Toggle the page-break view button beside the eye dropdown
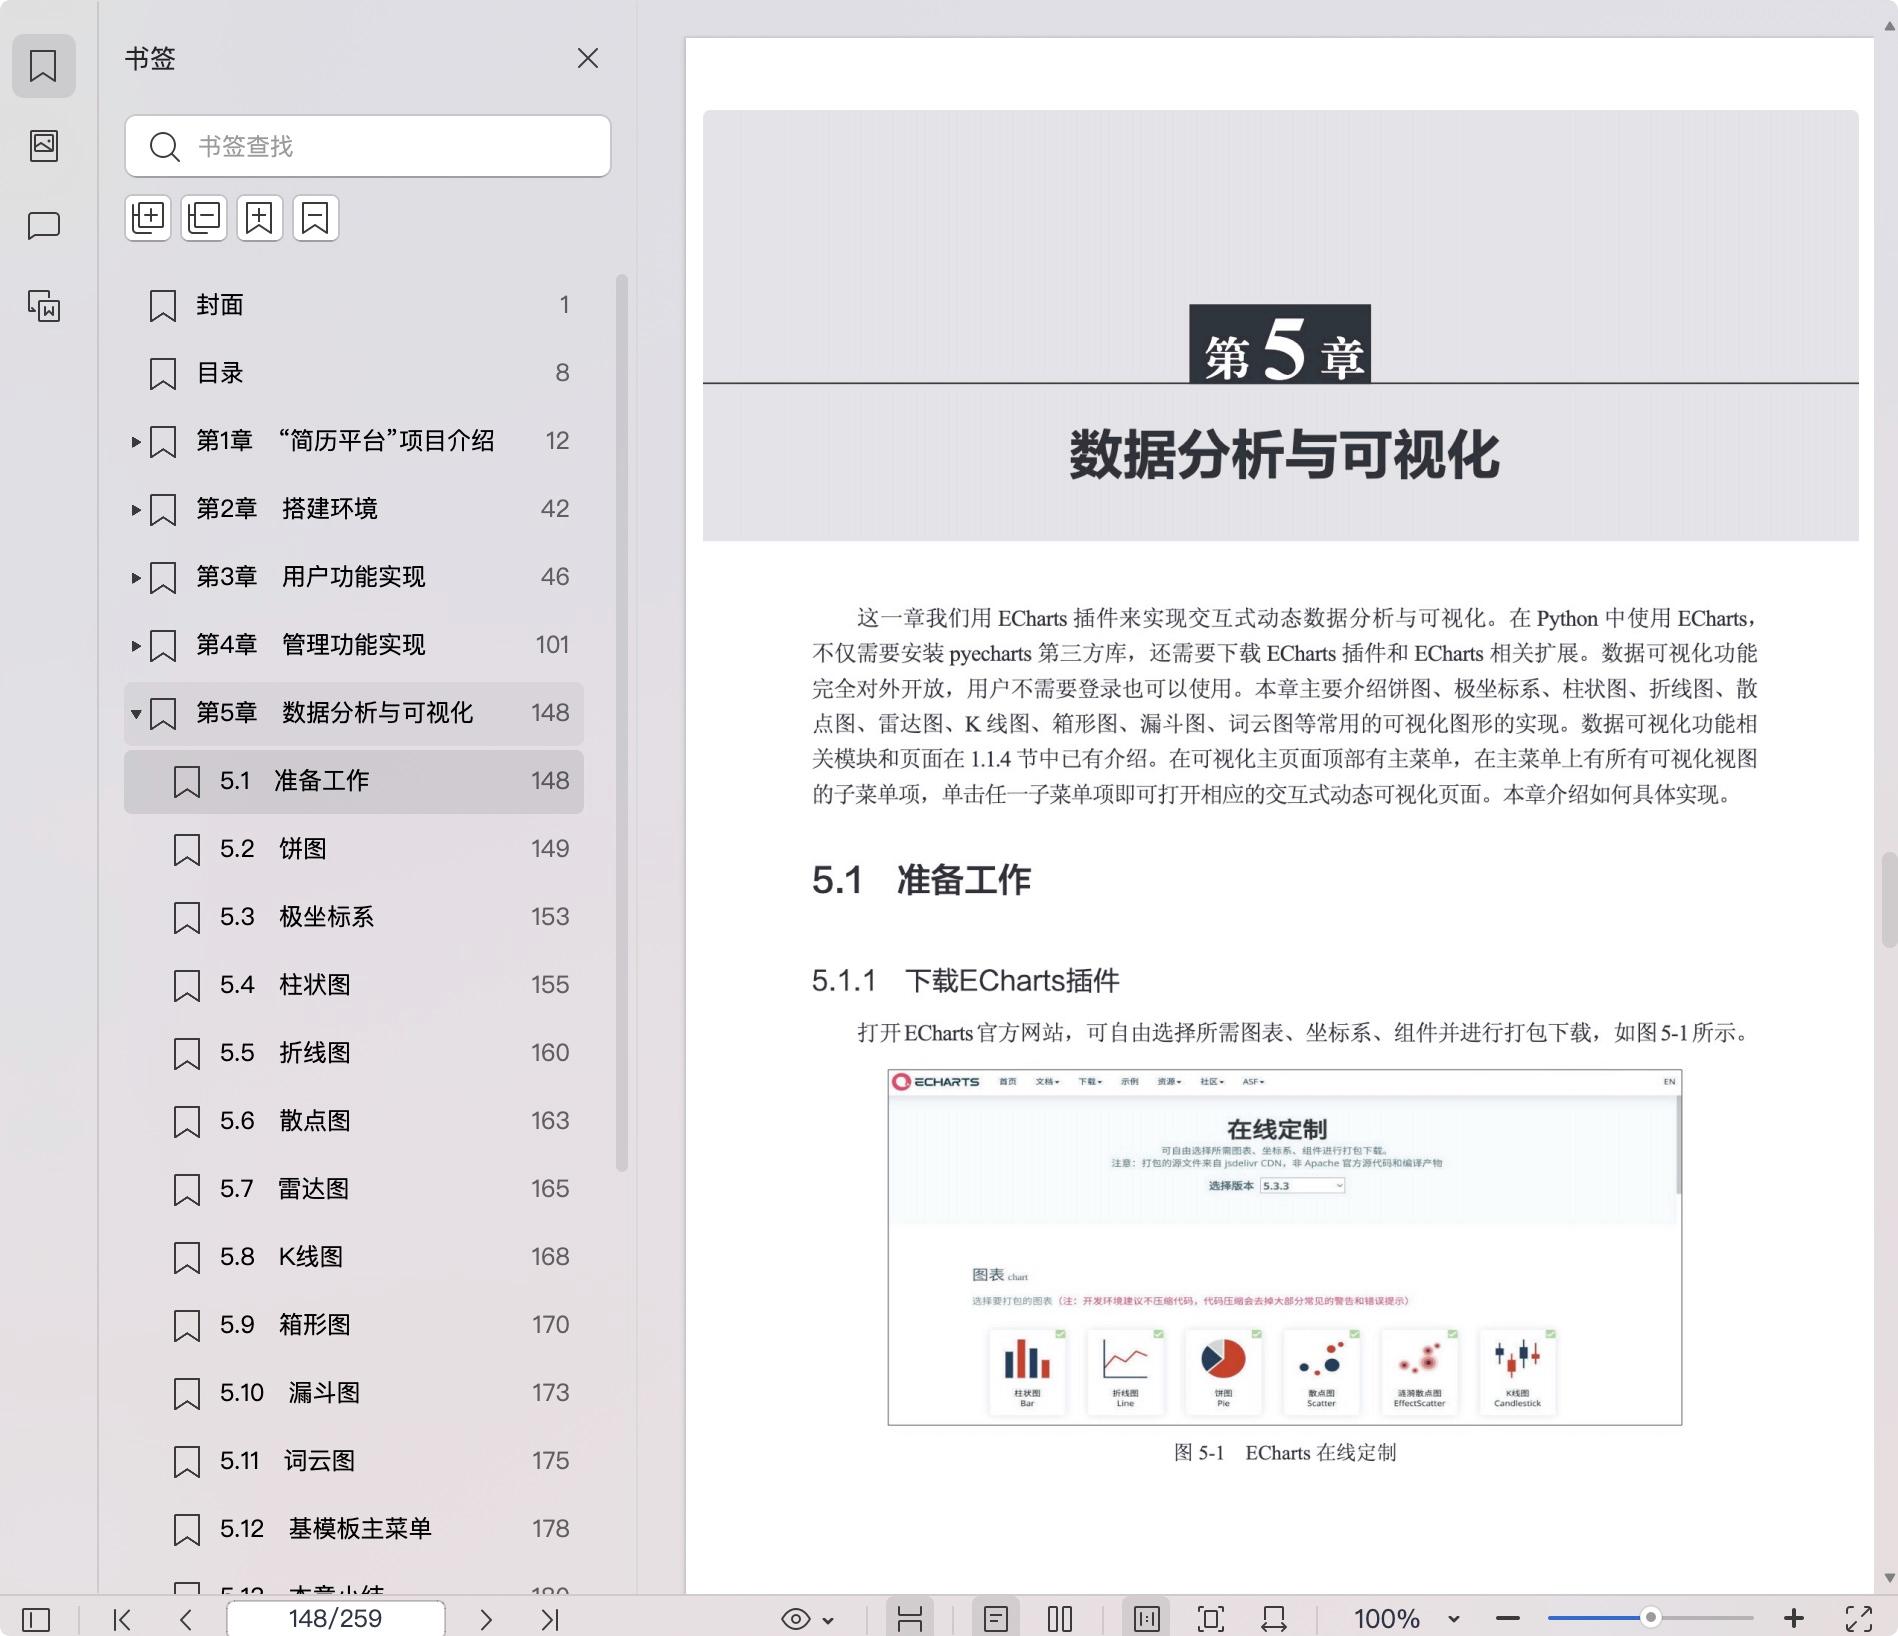The width and height of the screenshot is (1898, 1636). tap(910, 1619)
